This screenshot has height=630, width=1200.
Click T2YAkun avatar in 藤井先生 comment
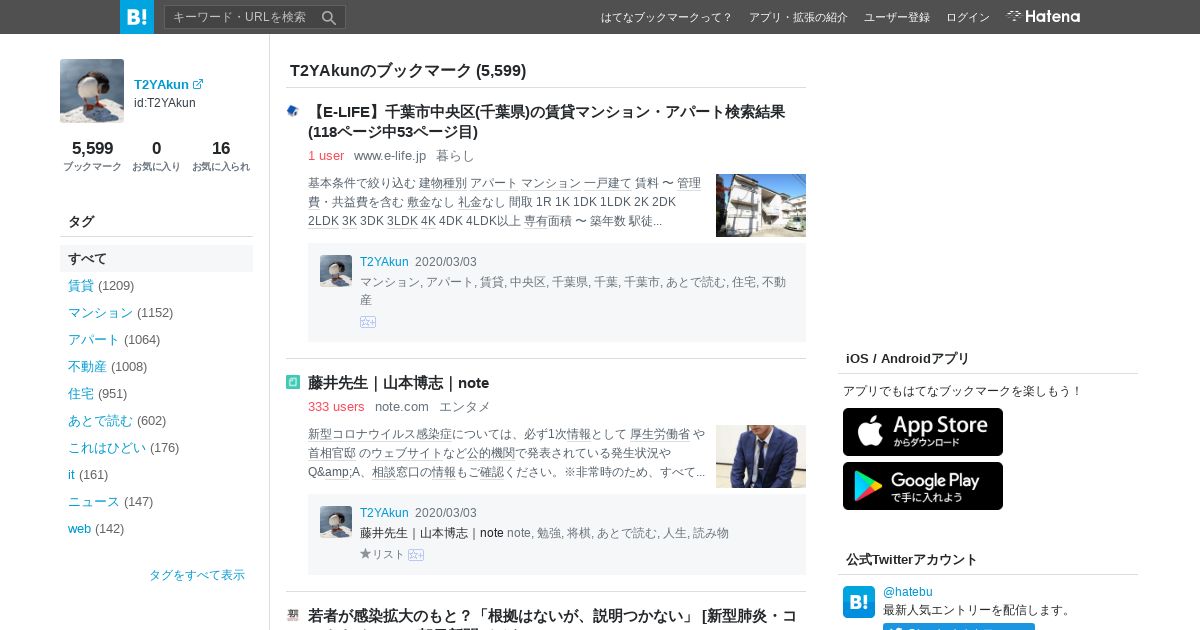(x=336, y=522)
